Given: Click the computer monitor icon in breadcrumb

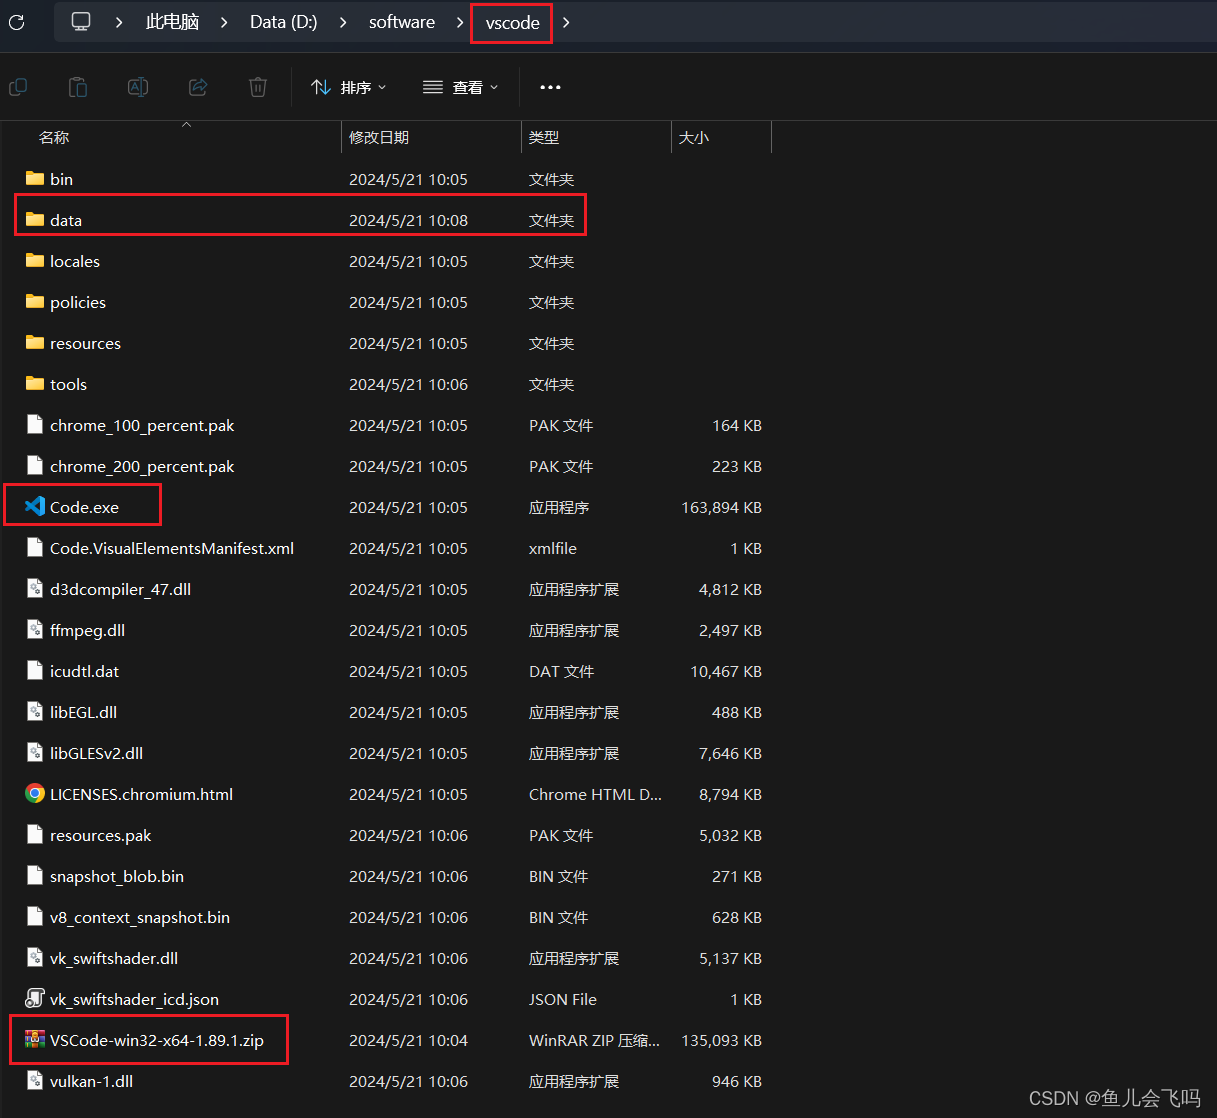Looking at the screenshot, I should tap(81, 21).
